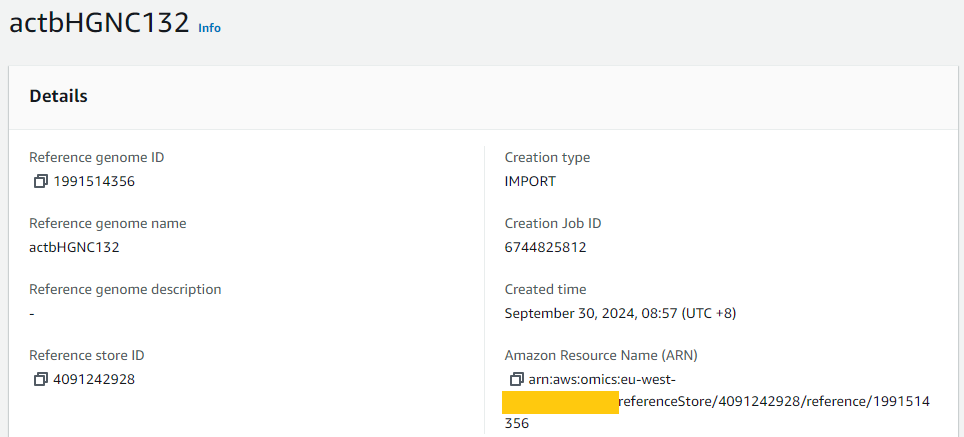Click the Details panel heading
The height and width of the screenshot is (437, 964).
[58, 96]
